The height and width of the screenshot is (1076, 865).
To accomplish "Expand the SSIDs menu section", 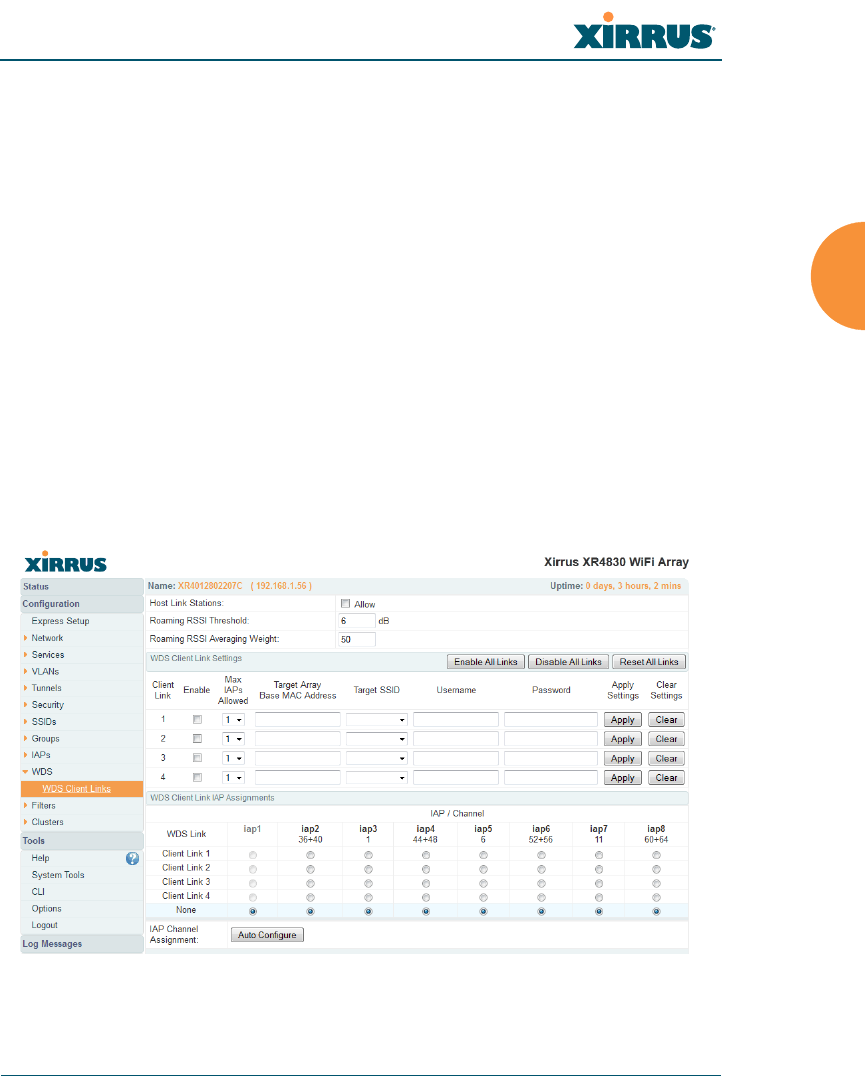I will (44, 722).
